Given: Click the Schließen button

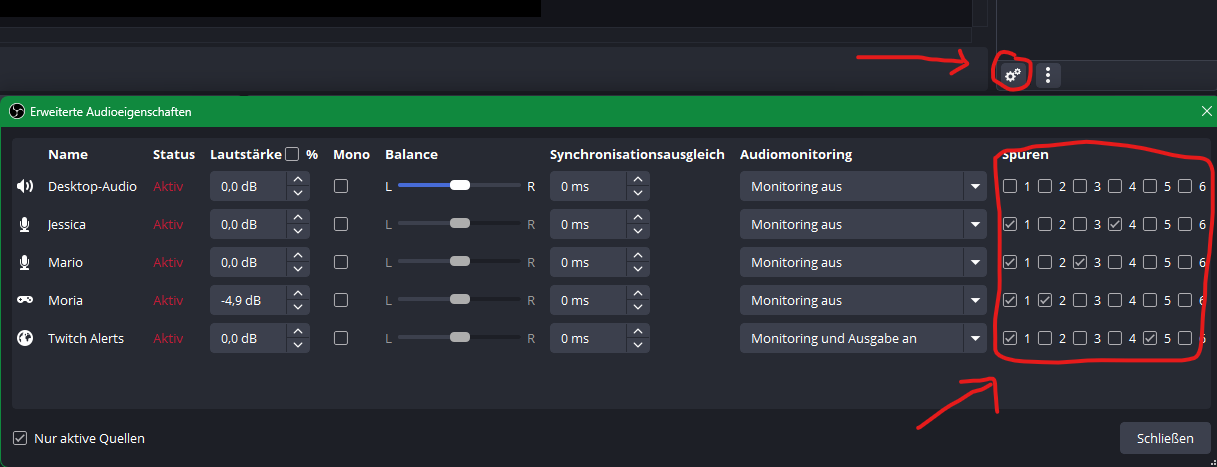Looking at the screenshot, I should [x=1165, y=438].
